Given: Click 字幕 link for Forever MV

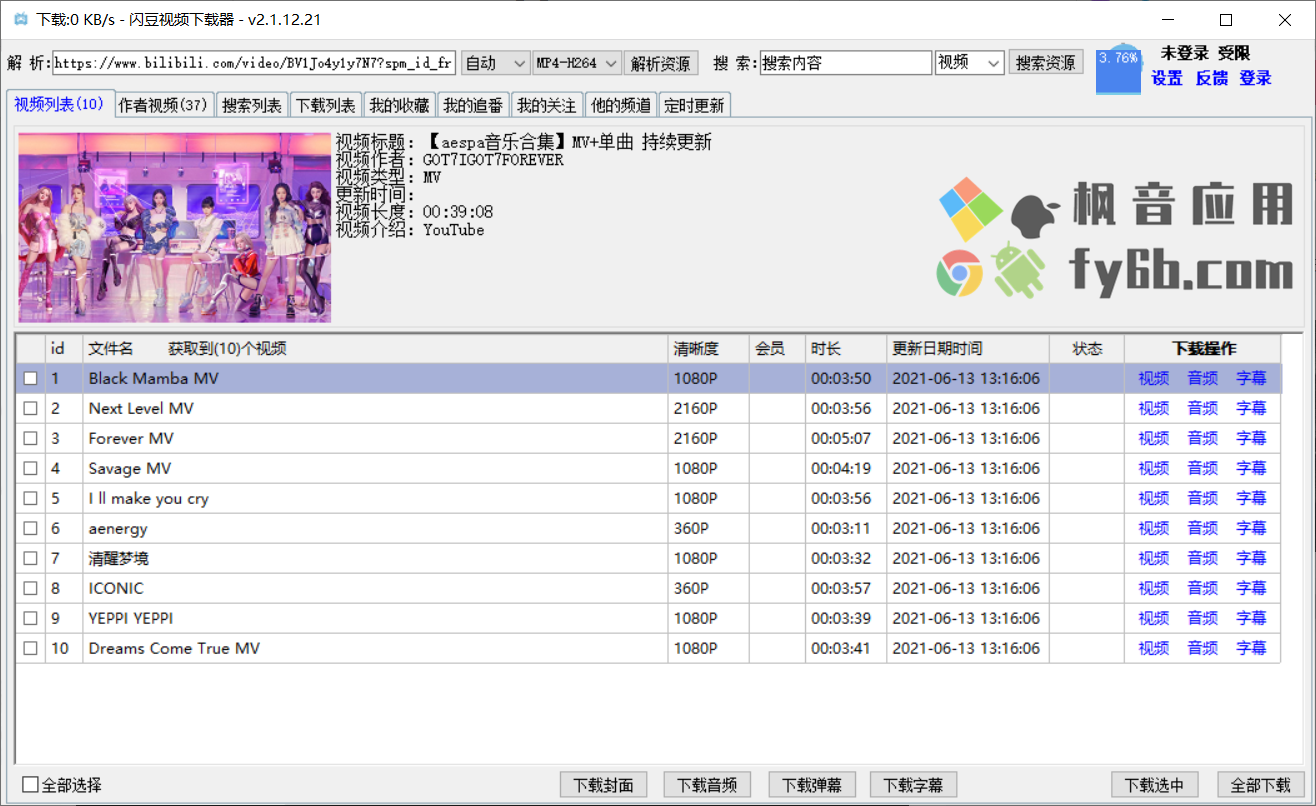Looking at the screenshot, I should pyautogui.click(x=1252, y=439).
